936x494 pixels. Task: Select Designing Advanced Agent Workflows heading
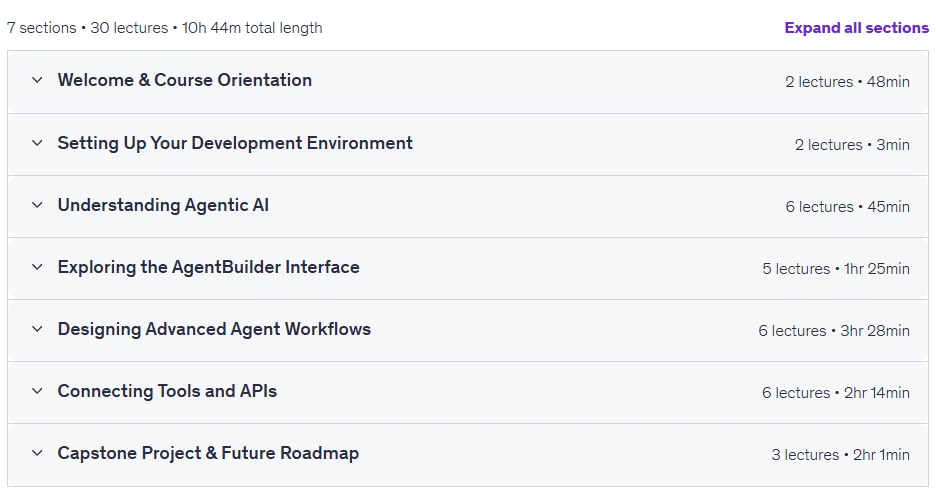pyautogui.click(x=214, y=329)
